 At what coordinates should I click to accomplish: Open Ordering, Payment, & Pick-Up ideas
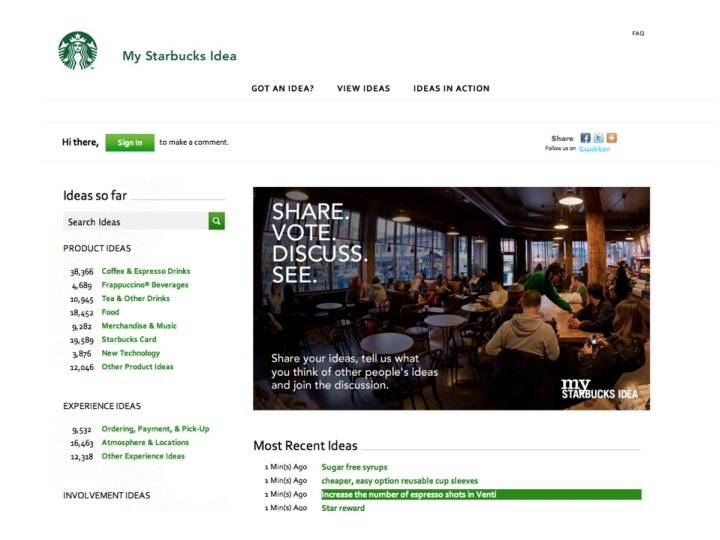coord(155,428)
